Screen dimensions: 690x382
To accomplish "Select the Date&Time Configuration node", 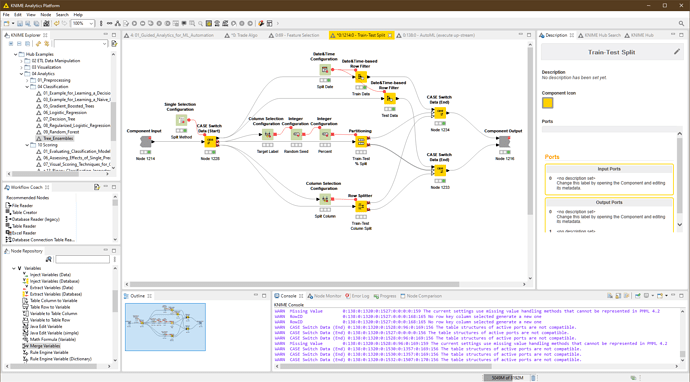I will 325,70.
